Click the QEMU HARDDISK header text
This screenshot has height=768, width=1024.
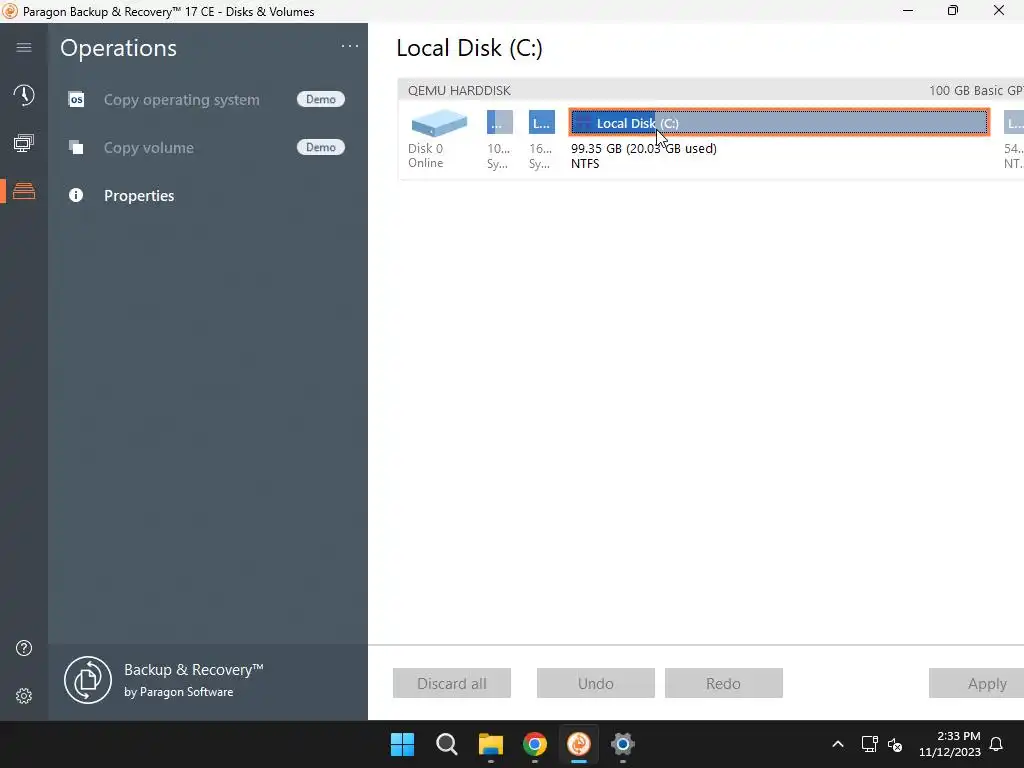point(459,90)
